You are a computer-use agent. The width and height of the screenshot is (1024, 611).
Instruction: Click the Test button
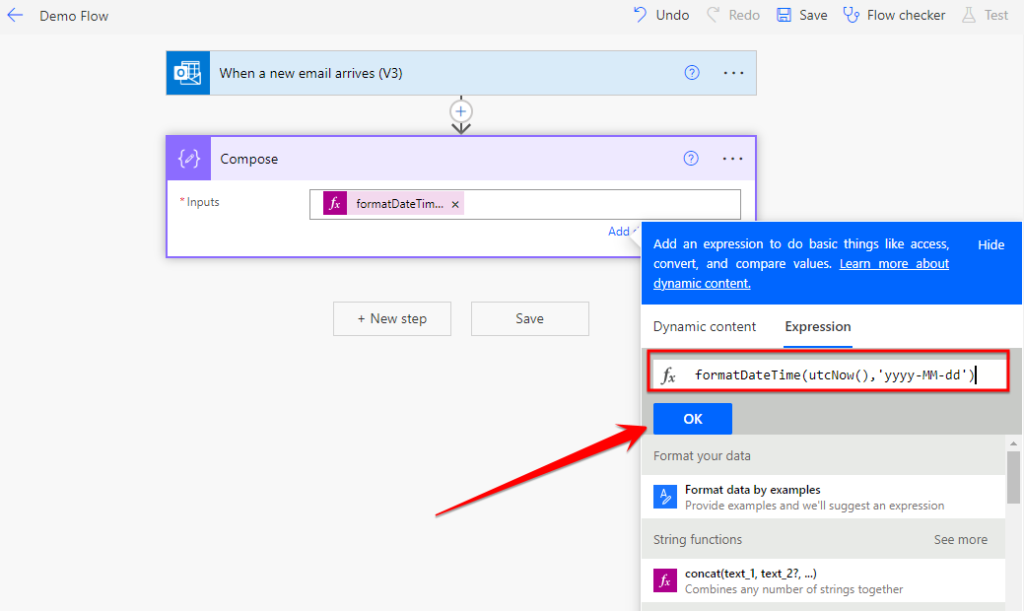point(985,15)
